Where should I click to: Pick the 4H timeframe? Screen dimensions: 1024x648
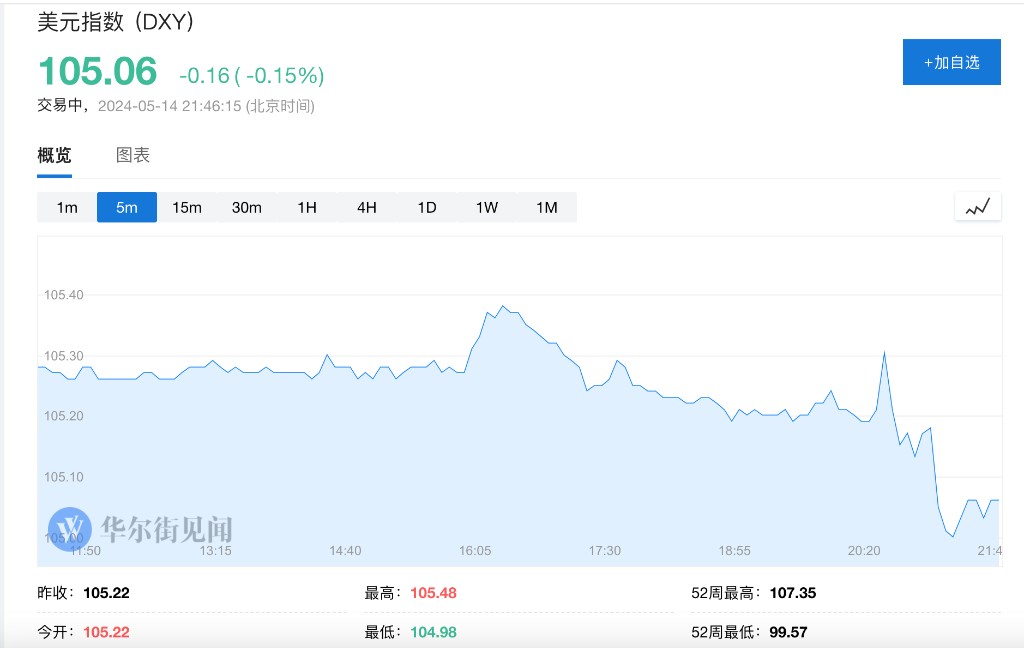pos(367,207)
